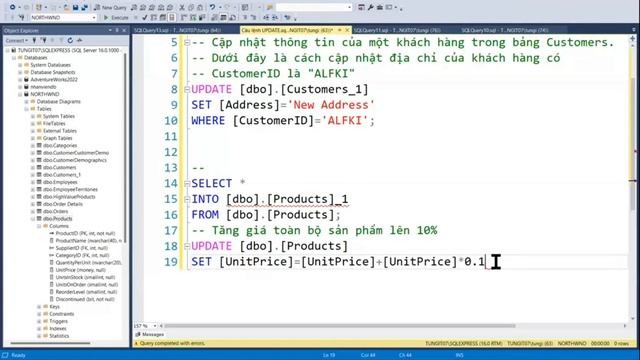The width and height of the screenshot is (640, 360).
Task: Select the UnitPrice (money, null) column
Action: [x=80, y=270]
